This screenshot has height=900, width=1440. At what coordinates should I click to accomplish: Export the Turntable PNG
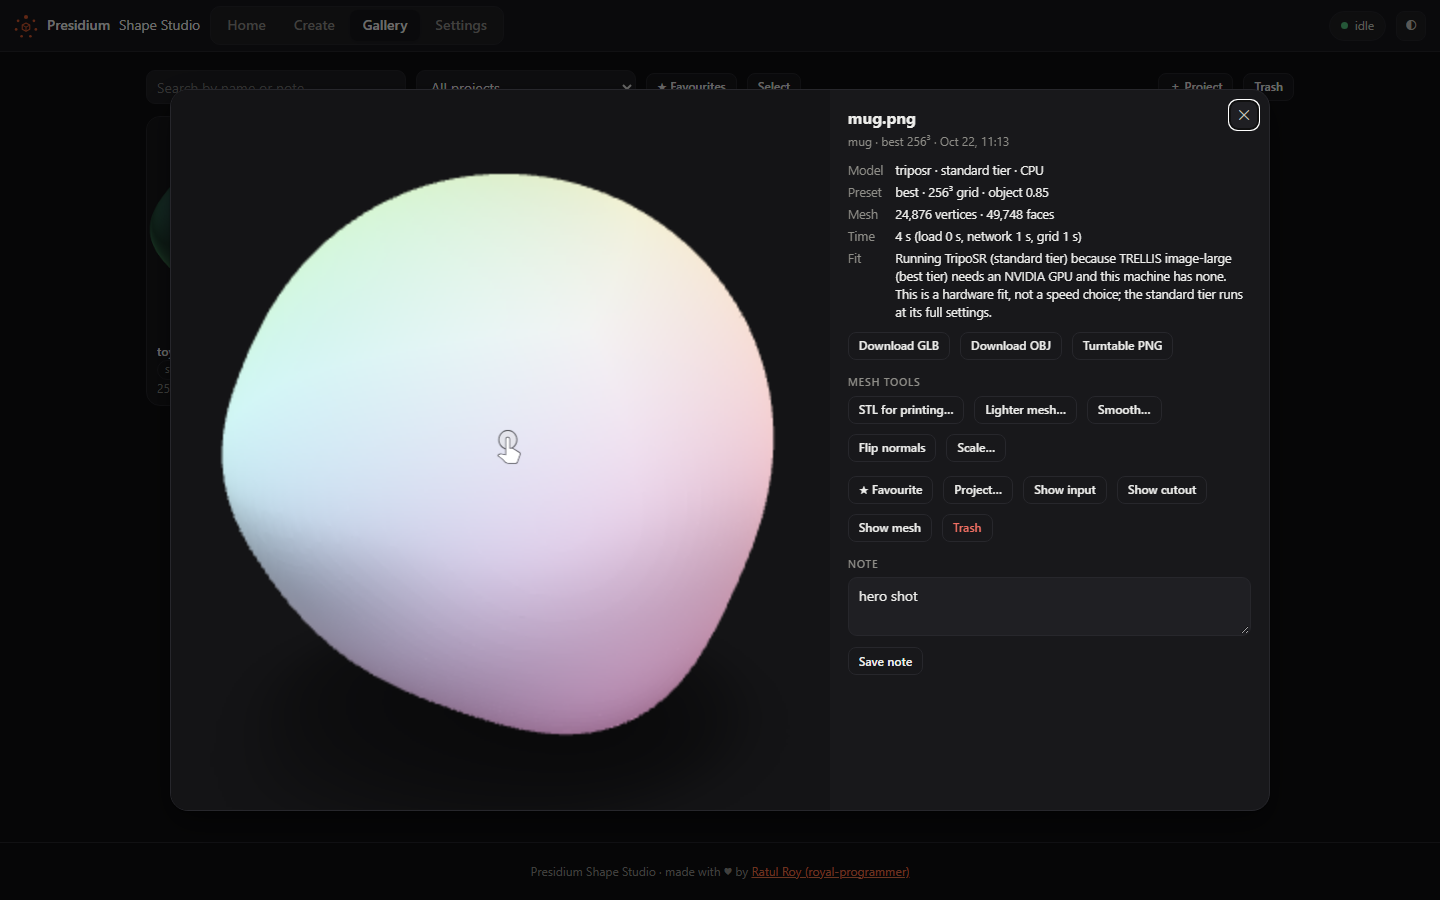click(x=1122, y=346)
